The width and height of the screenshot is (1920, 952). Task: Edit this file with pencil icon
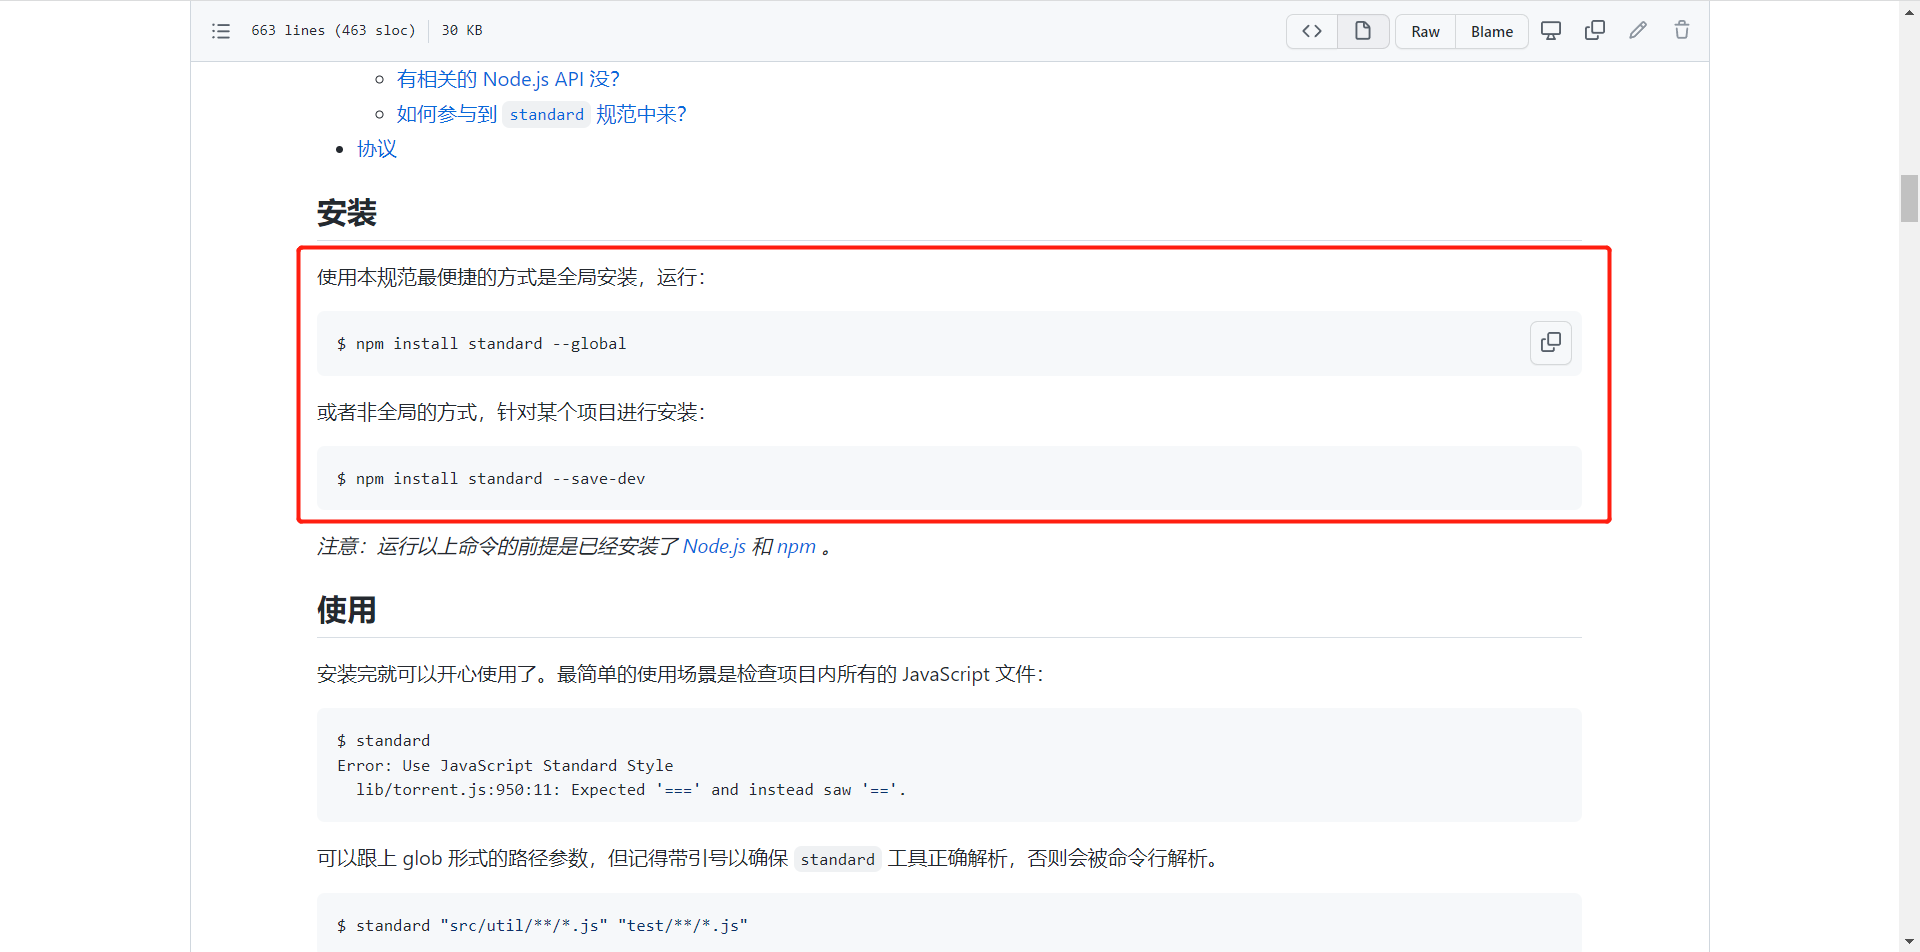click(x=1638, y=31)
